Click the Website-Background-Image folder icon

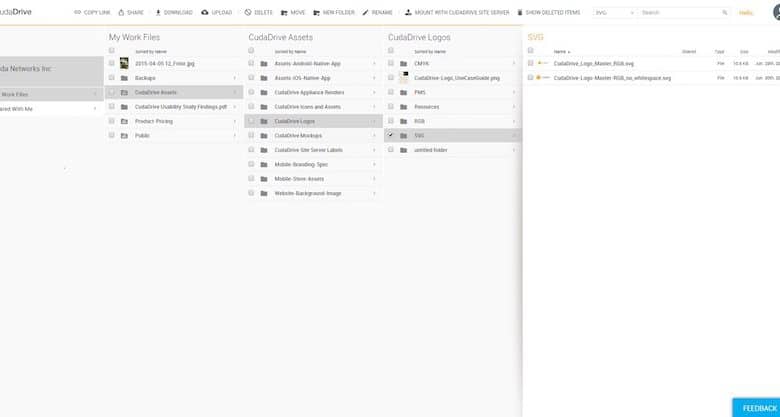pos(264,194)
